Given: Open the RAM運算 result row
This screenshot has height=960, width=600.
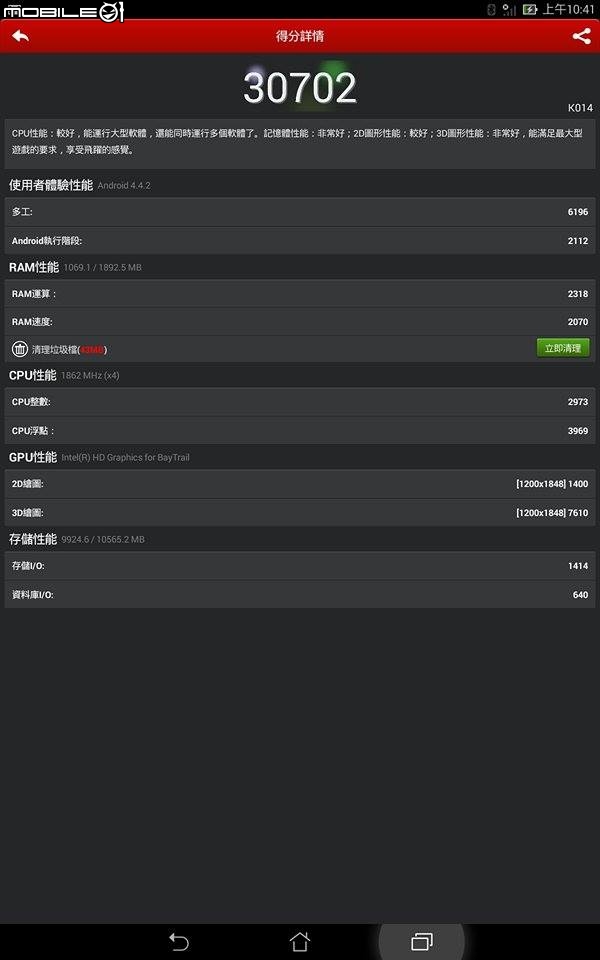Looking at the screenshot, I should tap(300, 294).
